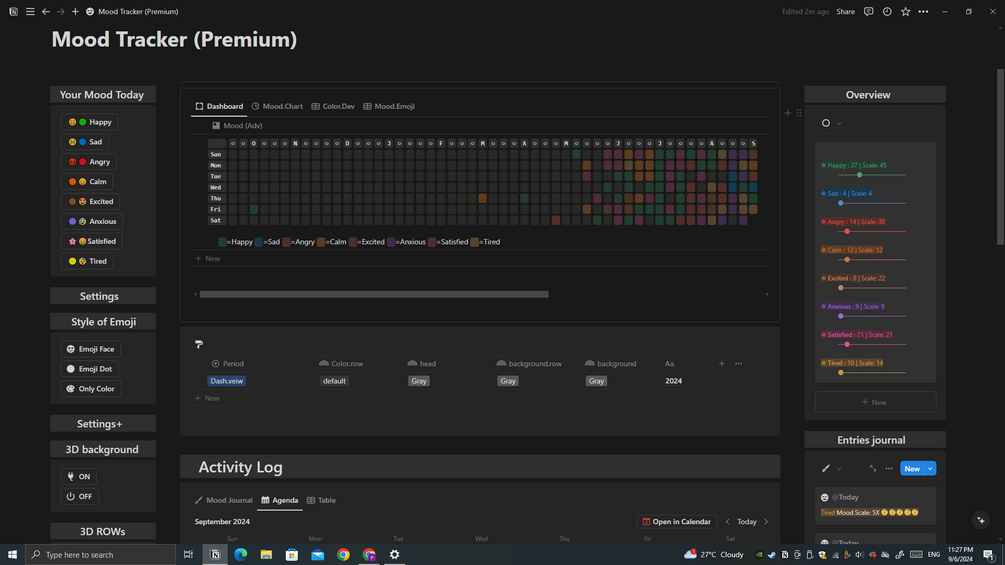This screenshot has width=1005, height=565.
Task: Click the plus icon beside Dashboard block
Action: coord(788,113)
